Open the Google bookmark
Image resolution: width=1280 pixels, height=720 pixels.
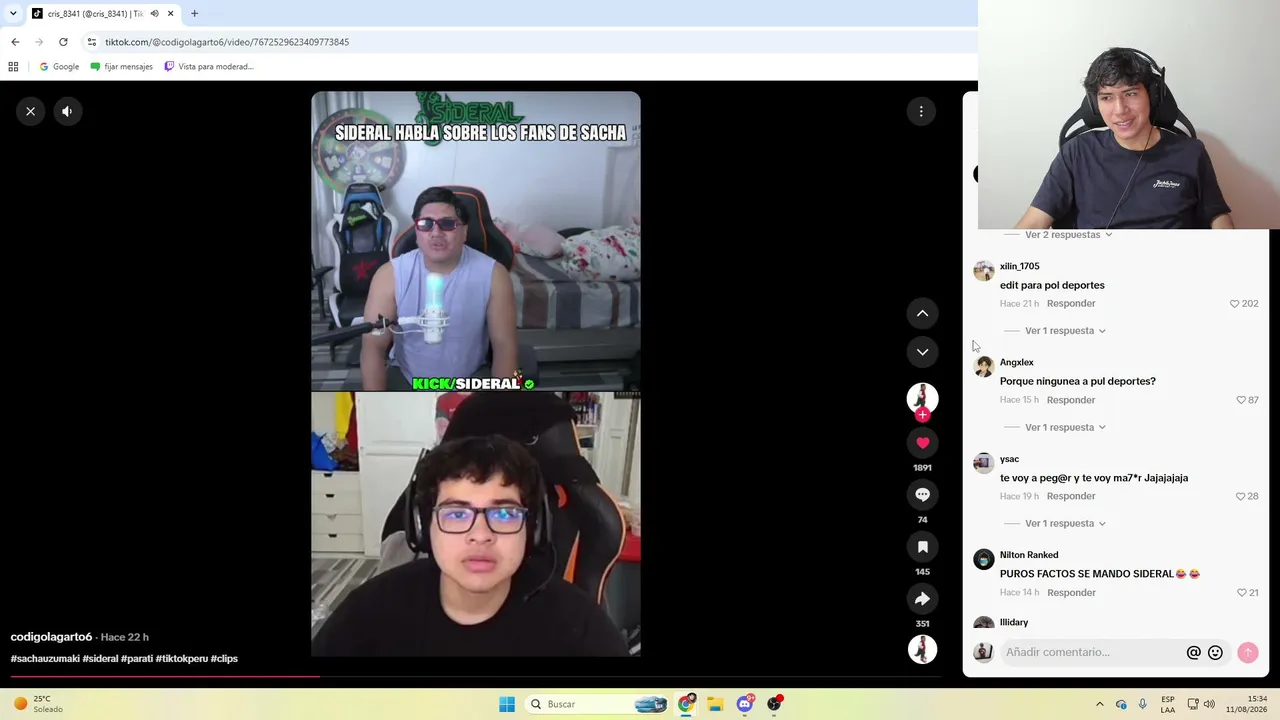coord(59,67)
